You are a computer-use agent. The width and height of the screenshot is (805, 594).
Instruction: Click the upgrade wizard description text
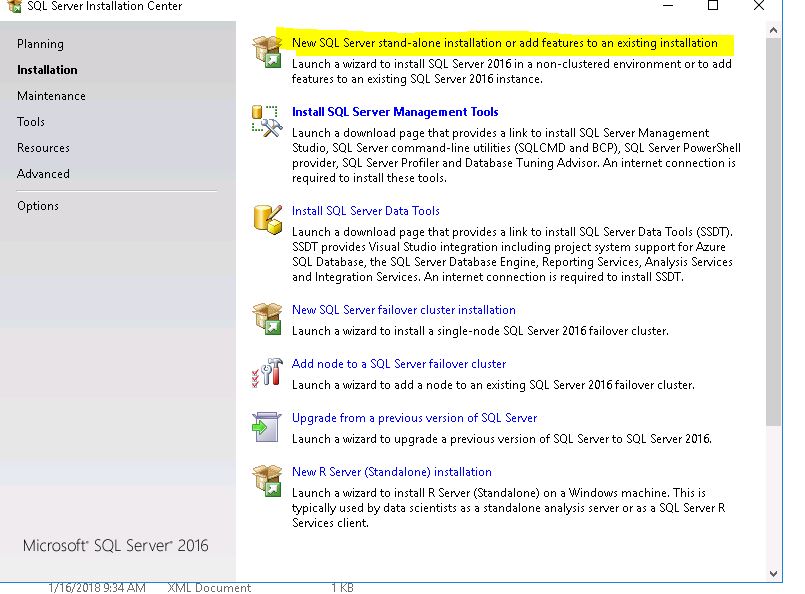coord(502,439)
